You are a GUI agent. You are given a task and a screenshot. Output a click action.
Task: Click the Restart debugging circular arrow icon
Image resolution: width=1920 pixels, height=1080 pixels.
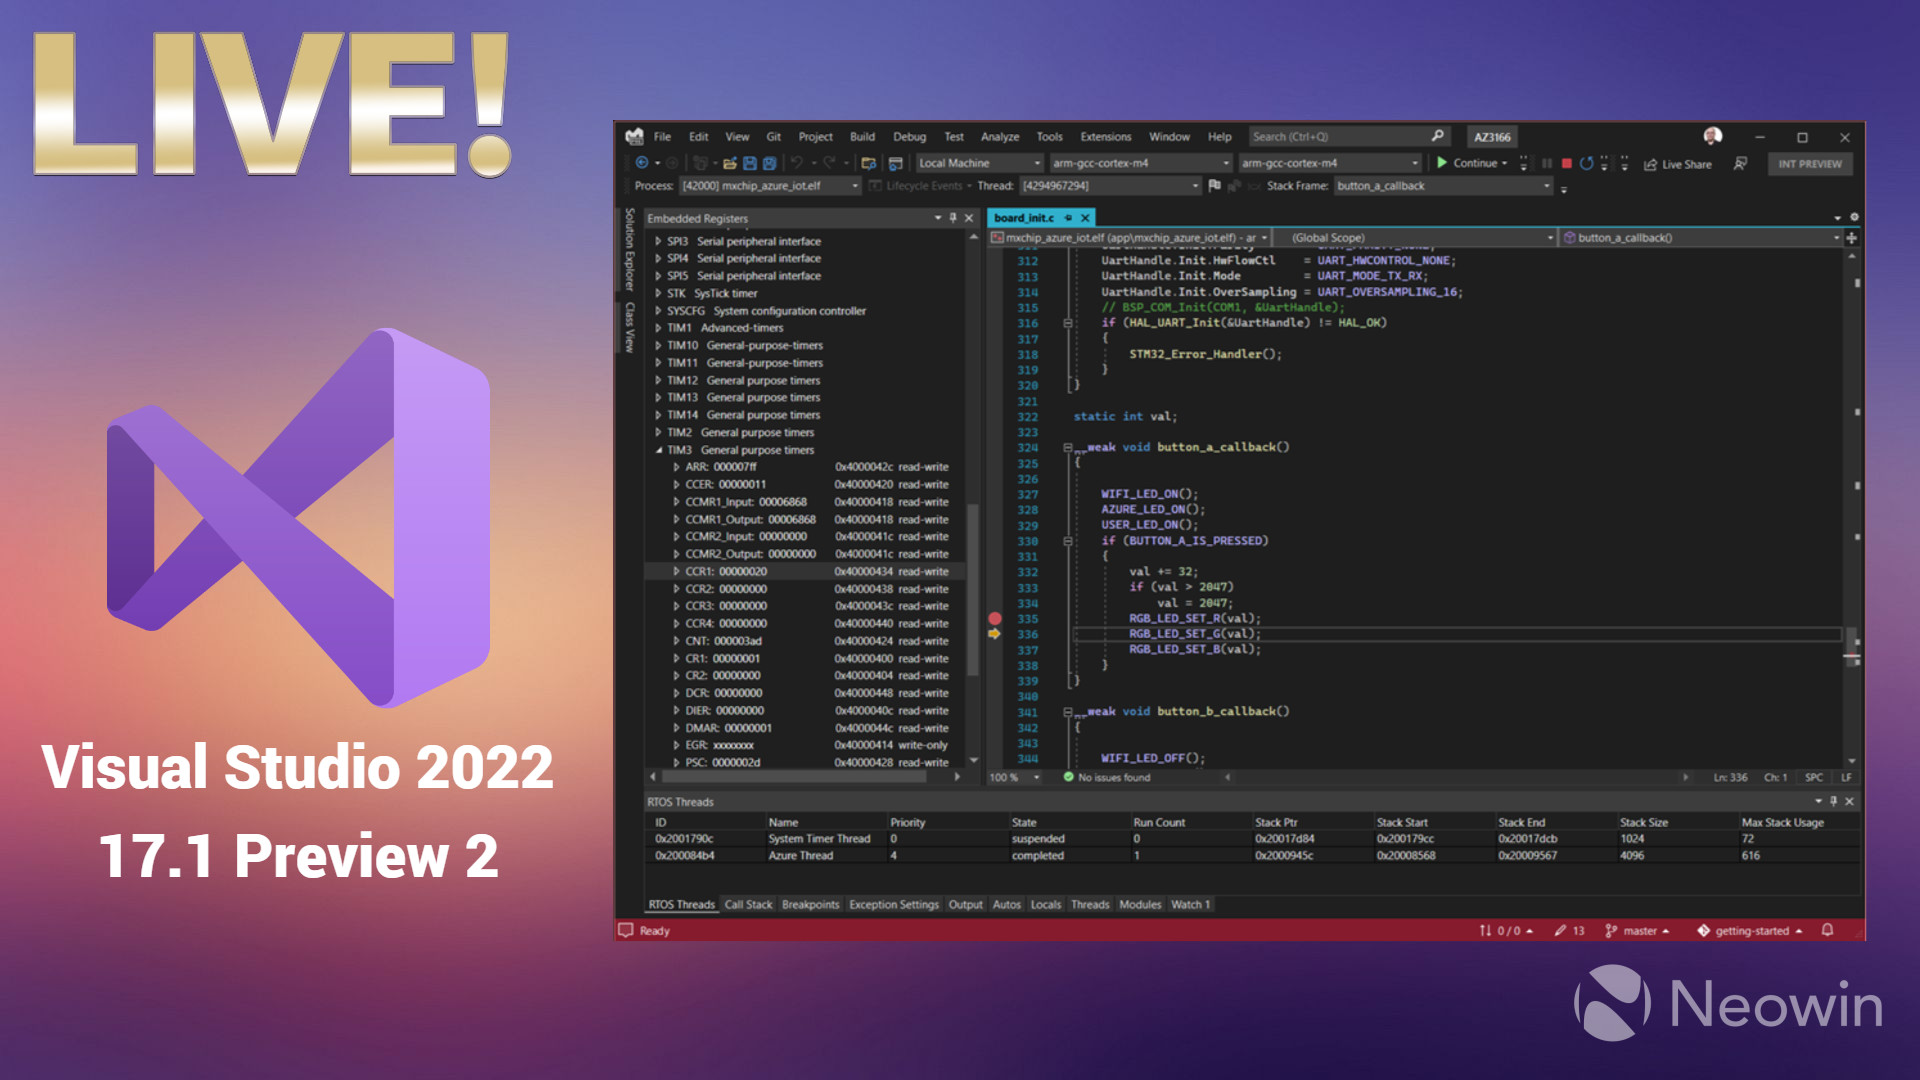click(x=1587, y=163)
